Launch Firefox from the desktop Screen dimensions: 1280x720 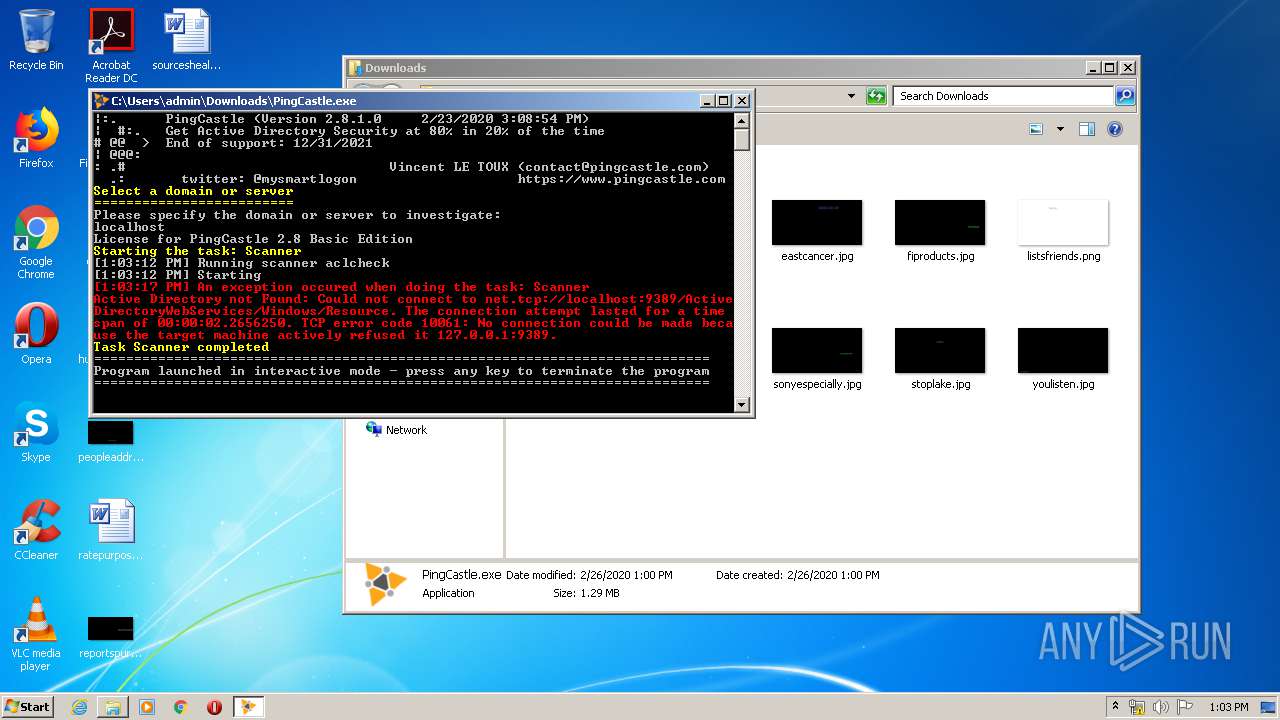click(36, 138)
